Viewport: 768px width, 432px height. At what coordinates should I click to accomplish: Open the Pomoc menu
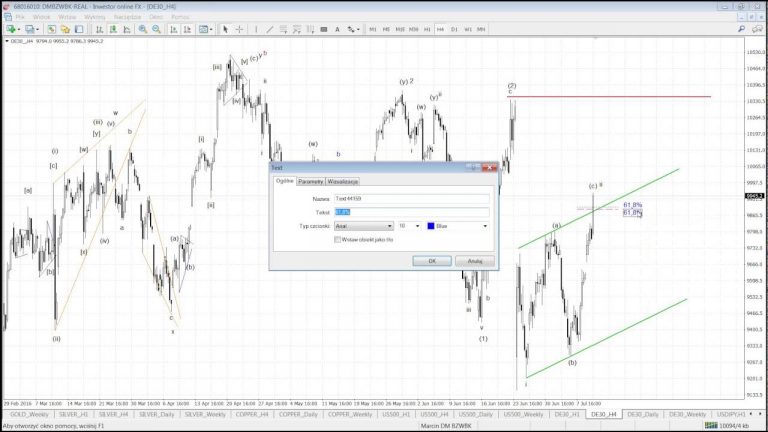point(180,17)
